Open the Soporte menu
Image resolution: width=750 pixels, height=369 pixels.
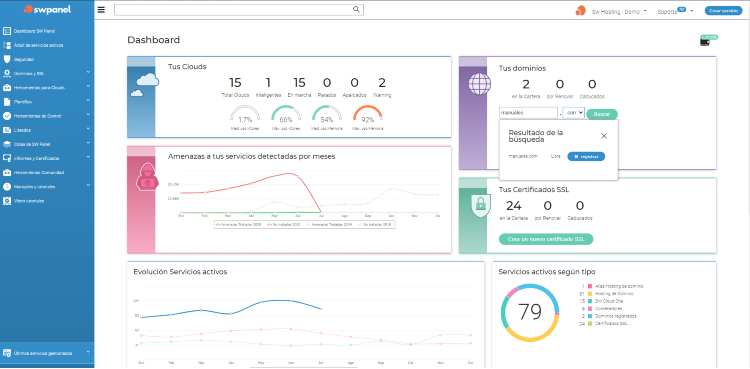click(x=675, y=11)
